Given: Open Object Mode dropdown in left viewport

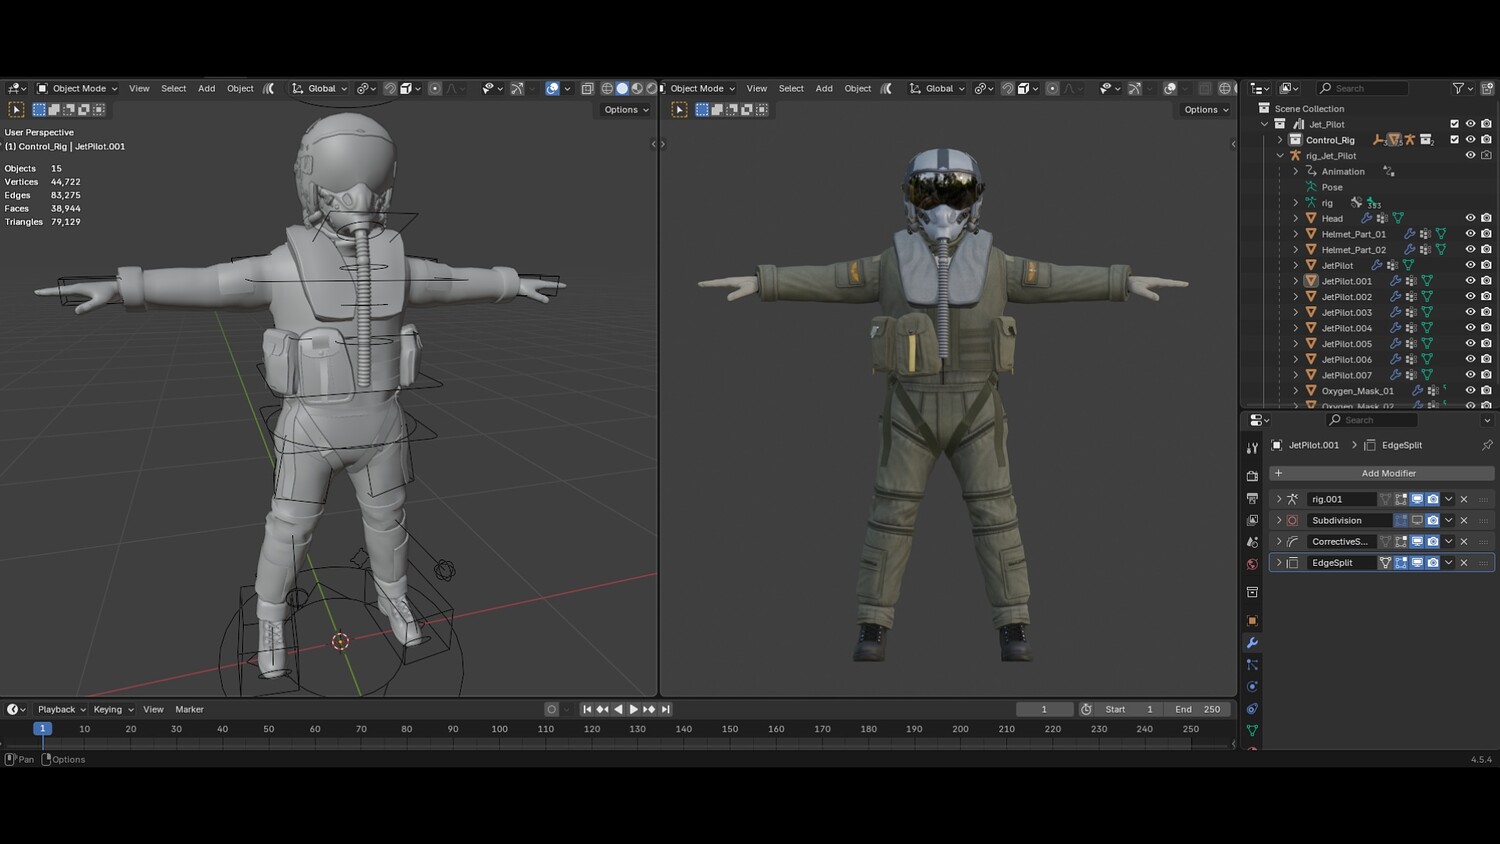Looking at the screenshot, I should 78,88.
